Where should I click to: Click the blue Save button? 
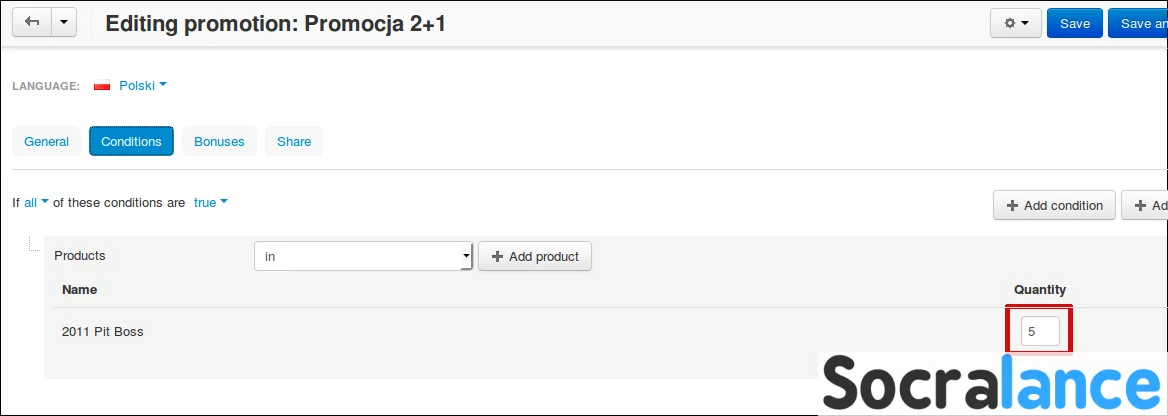point(1075,23)
